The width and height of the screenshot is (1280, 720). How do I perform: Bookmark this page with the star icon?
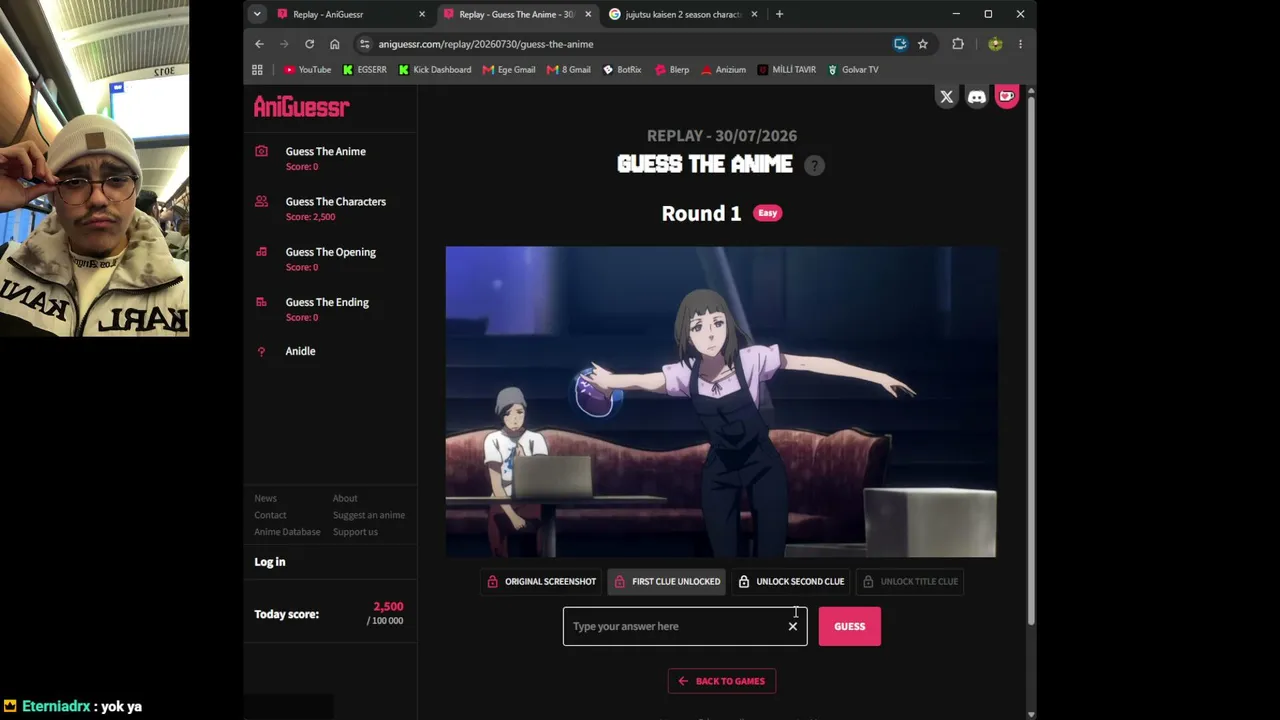923,44
